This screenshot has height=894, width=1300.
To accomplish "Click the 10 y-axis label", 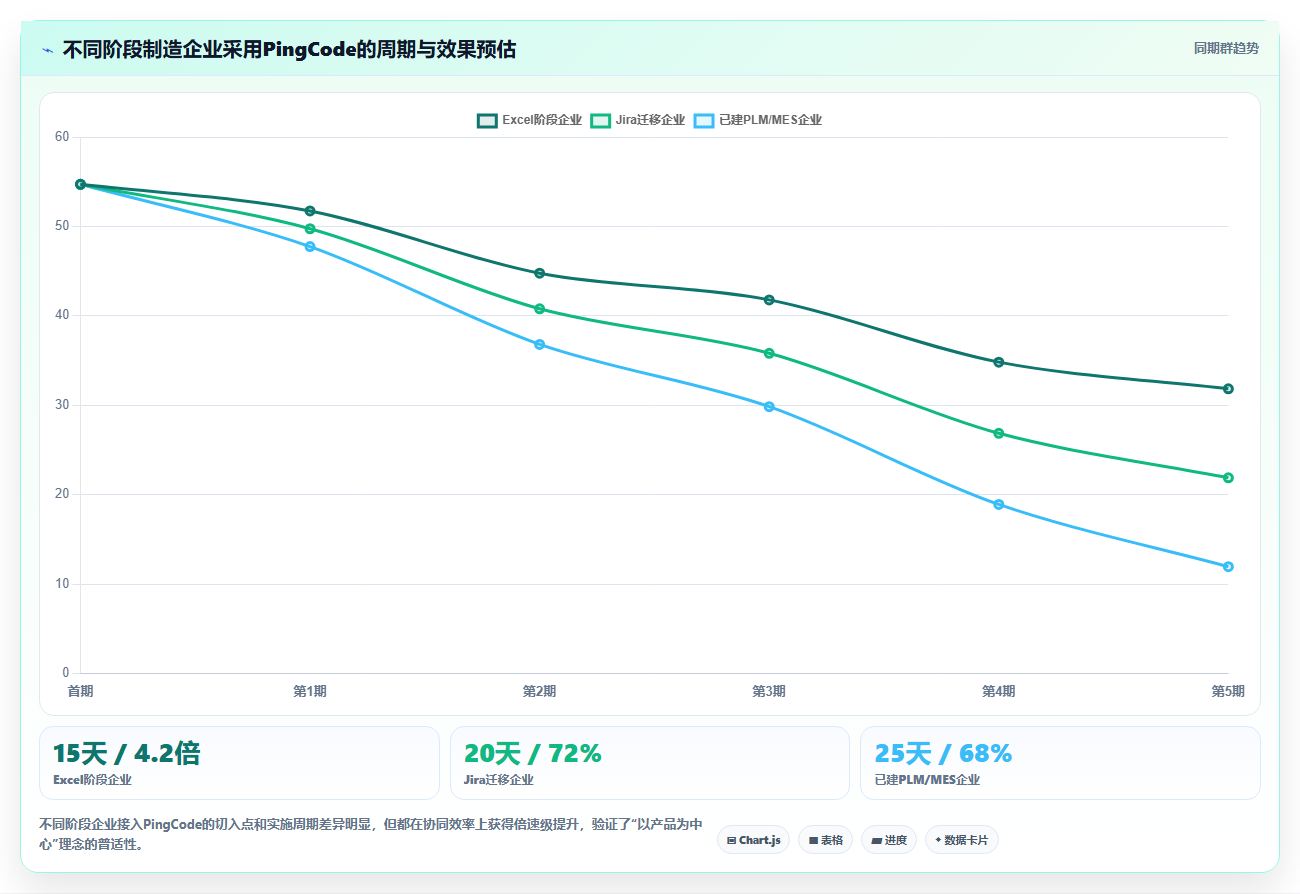I will click(62, 584).
